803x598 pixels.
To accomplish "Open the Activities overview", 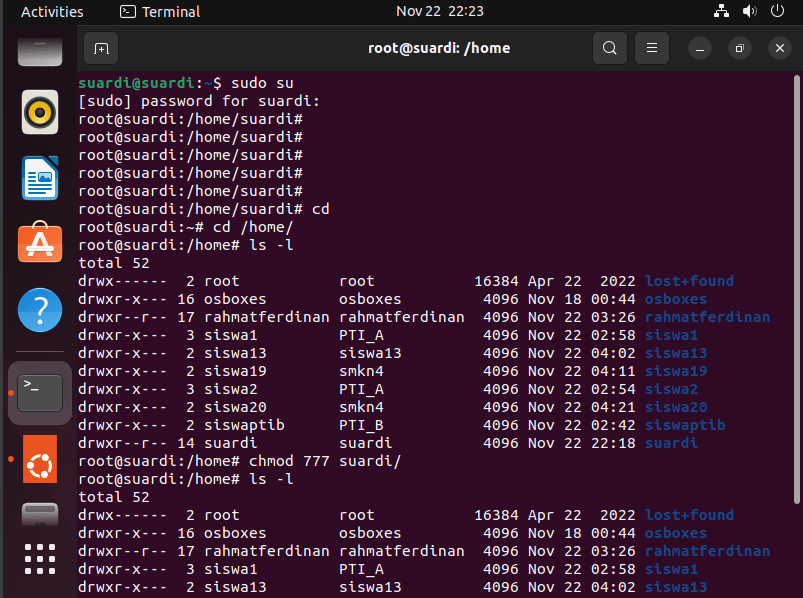I will click(x=52, y=11).
